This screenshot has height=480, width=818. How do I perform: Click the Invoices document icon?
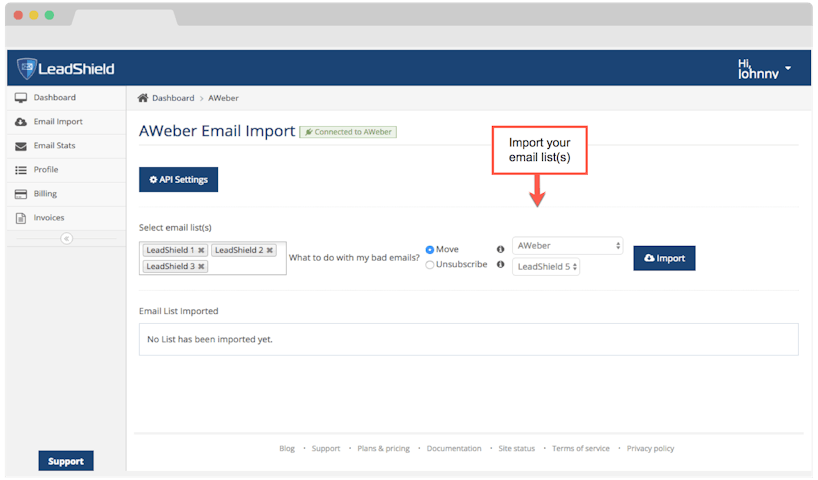click(20, 218)
